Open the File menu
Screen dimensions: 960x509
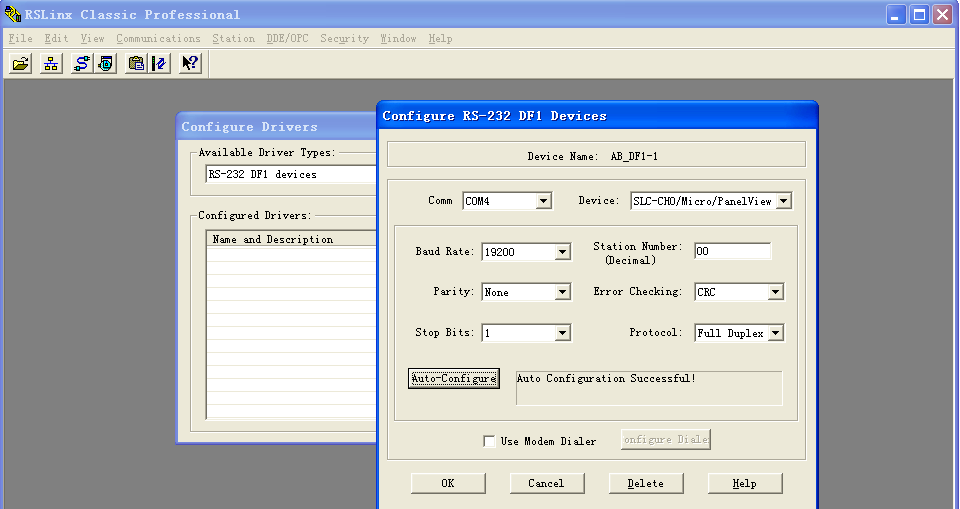(20, 38)
